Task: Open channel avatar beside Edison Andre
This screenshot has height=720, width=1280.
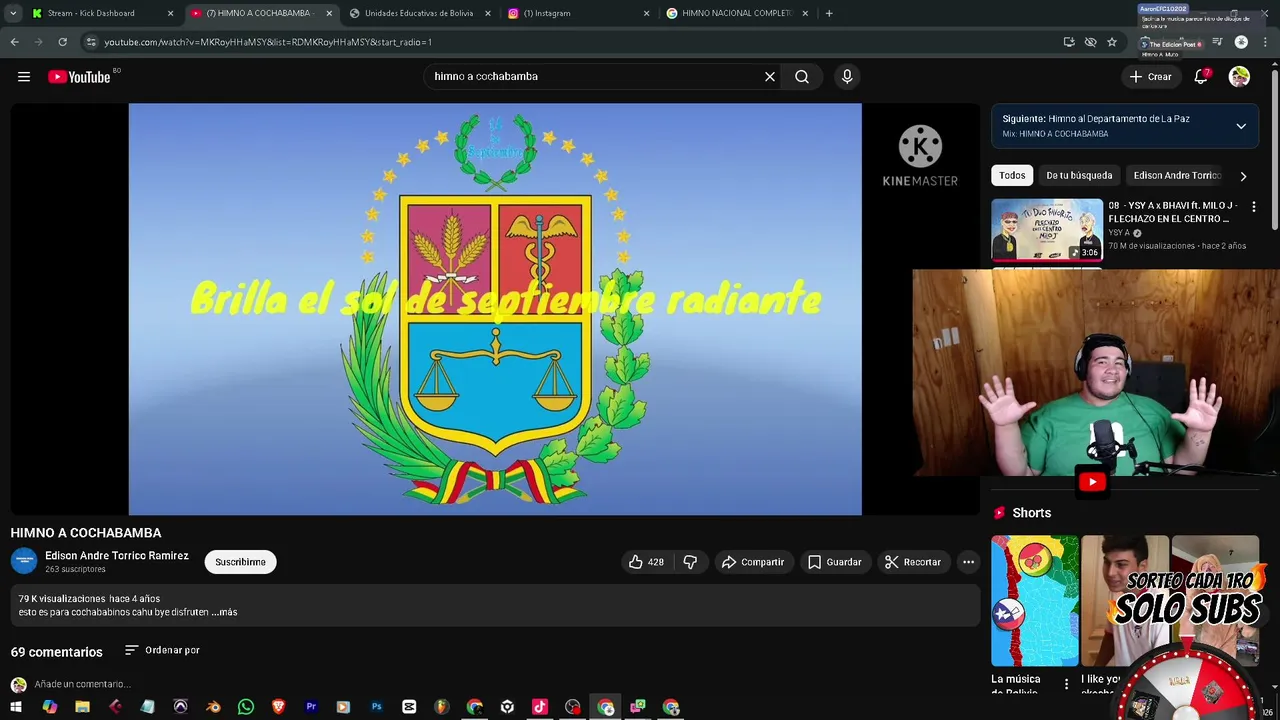Action: point(24,562)
